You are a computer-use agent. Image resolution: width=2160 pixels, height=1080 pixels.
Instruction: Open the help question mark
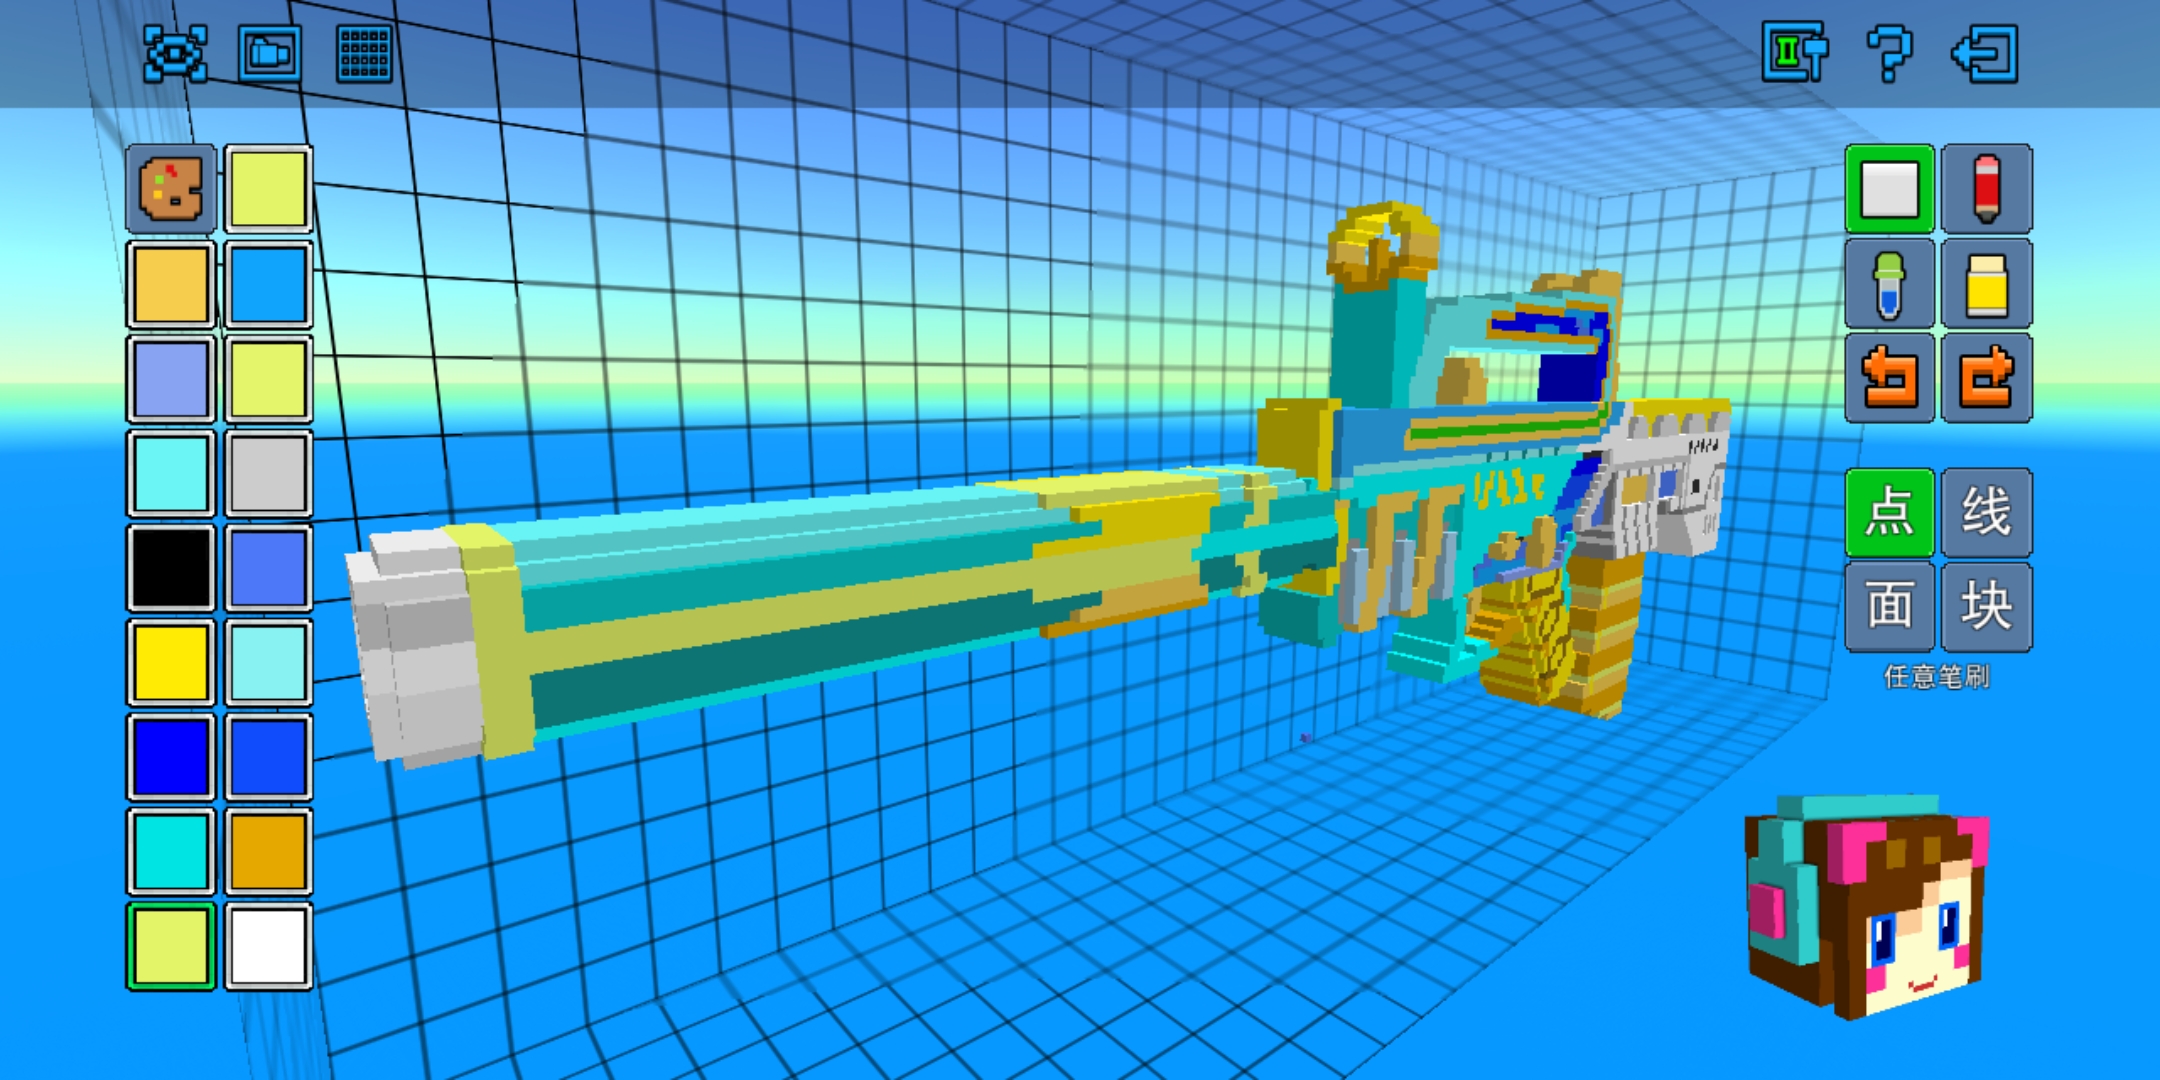pos(1889,52)
